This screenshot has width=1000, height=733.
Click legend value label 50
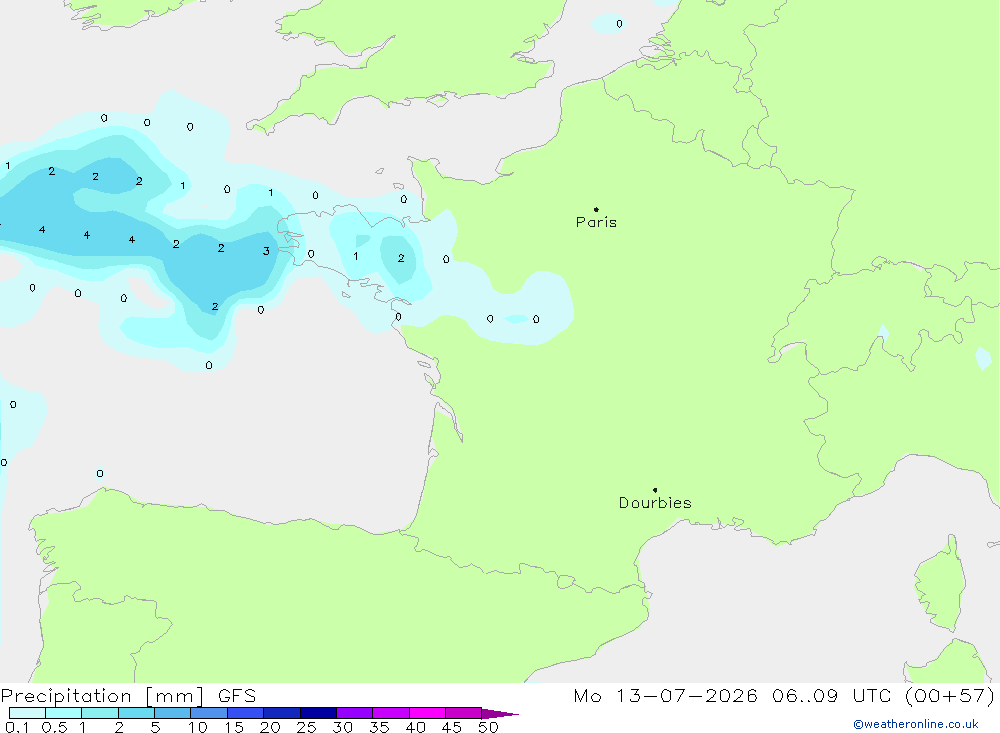click(x=488, y=727)
